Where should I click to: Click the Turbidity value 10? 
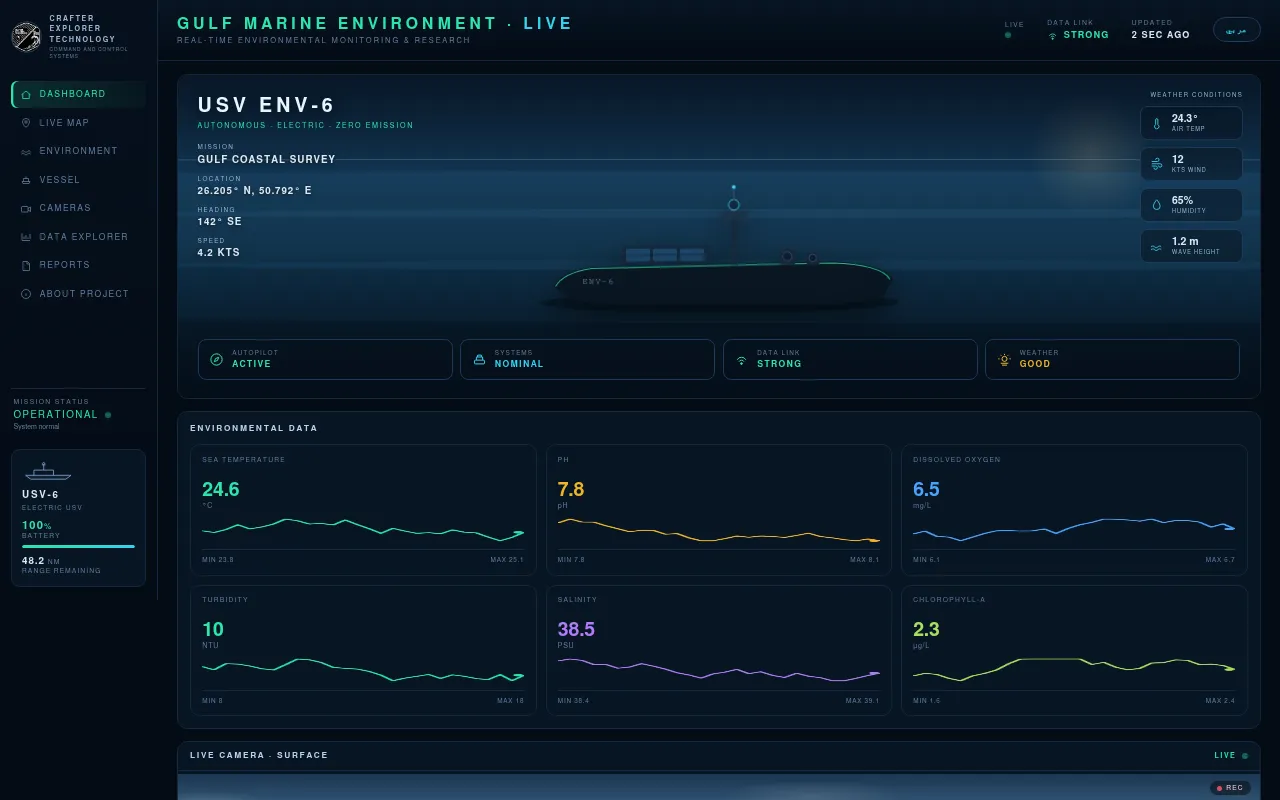[213, 630]
